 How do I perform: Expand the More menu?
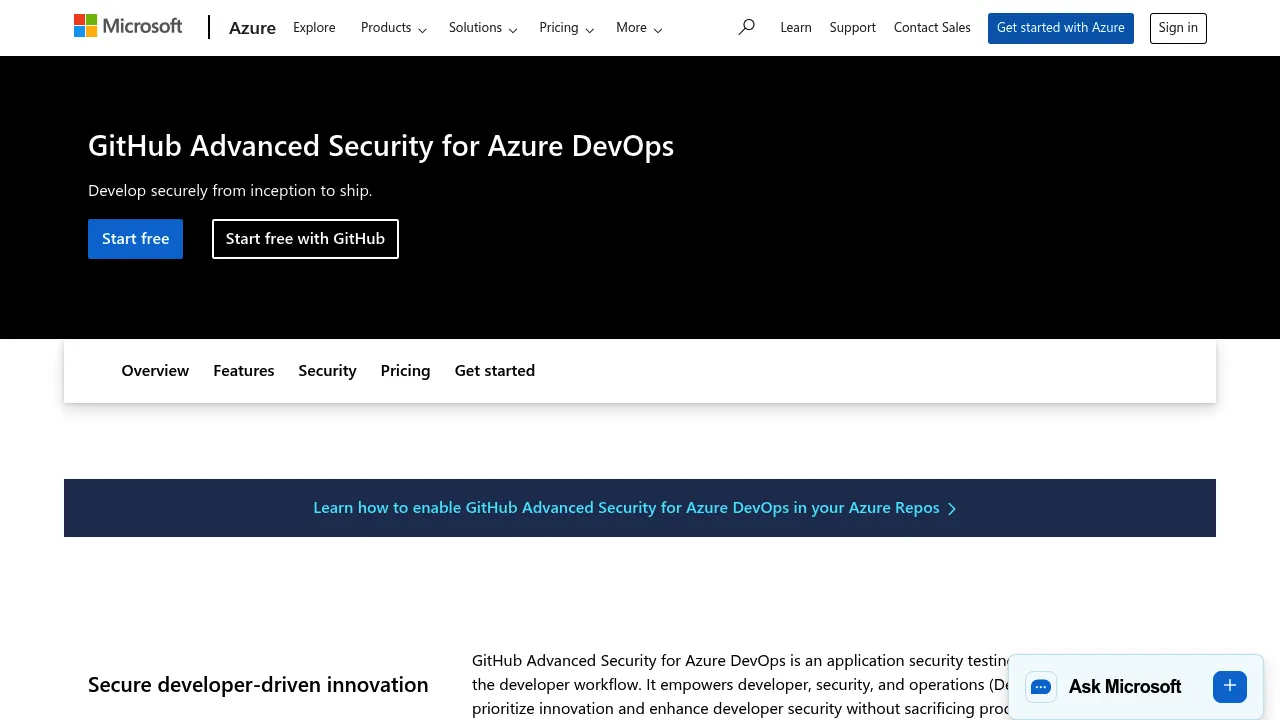coord(639,28)
